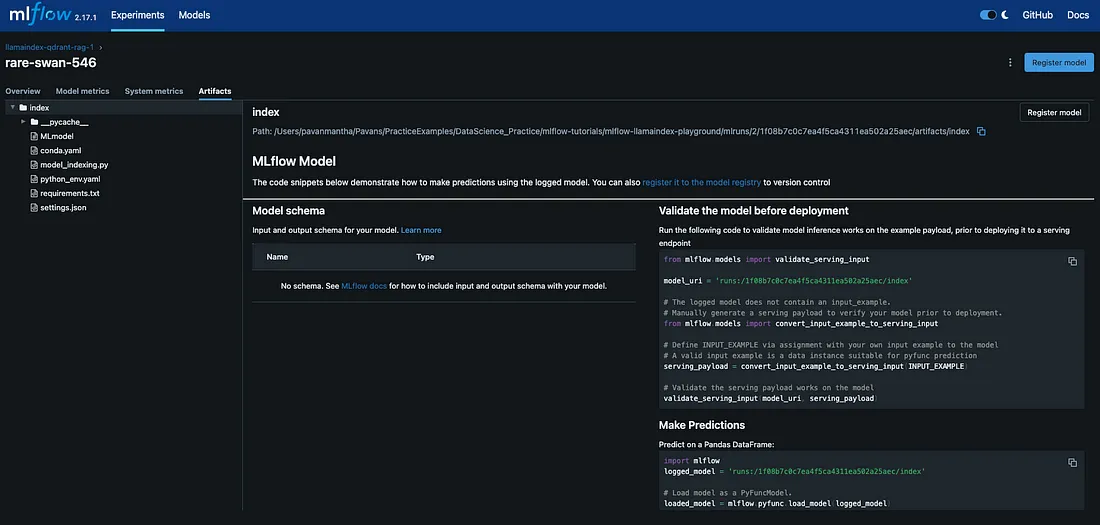Click the 'Validate the model before deployment' heading
This screenshot has width=1100, height=525.
(753, 211)
